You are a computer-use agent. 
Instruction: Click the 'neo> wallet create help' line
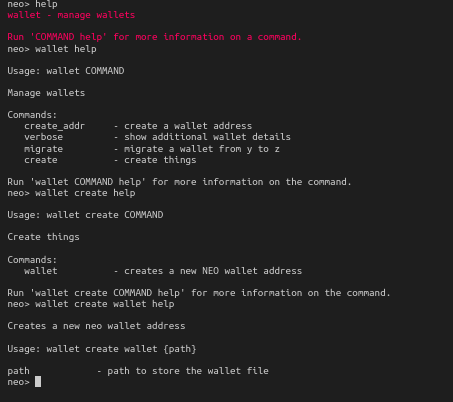pyautogui.click(x=71, y=193)
